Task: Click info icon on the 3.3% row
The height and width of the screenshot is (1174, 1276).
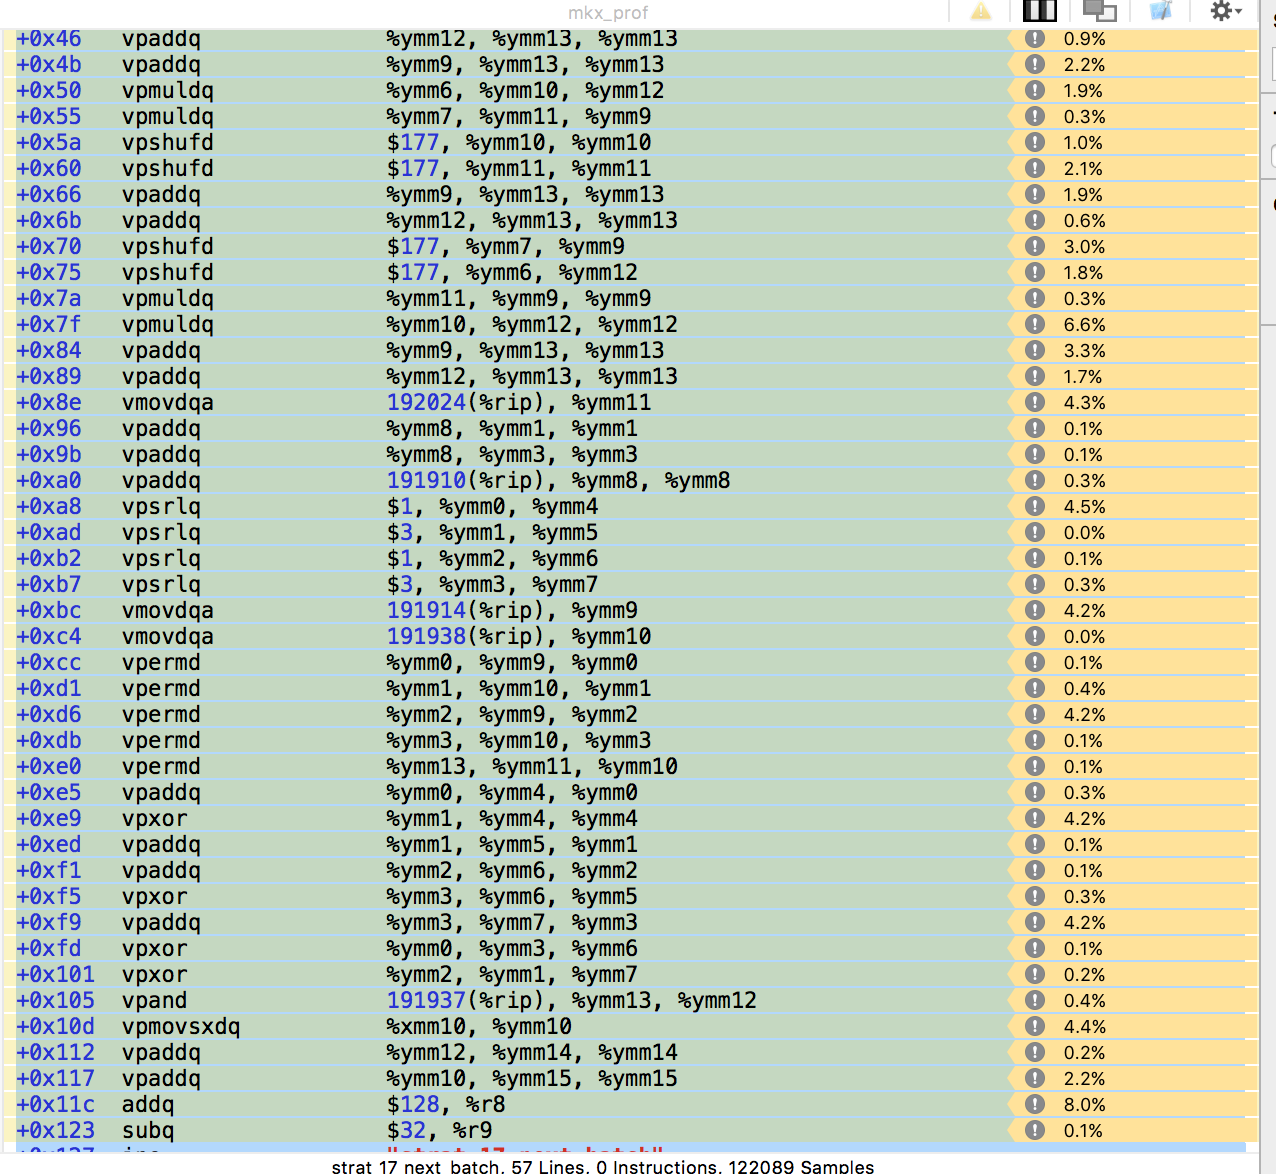Action: [1035, 351]
